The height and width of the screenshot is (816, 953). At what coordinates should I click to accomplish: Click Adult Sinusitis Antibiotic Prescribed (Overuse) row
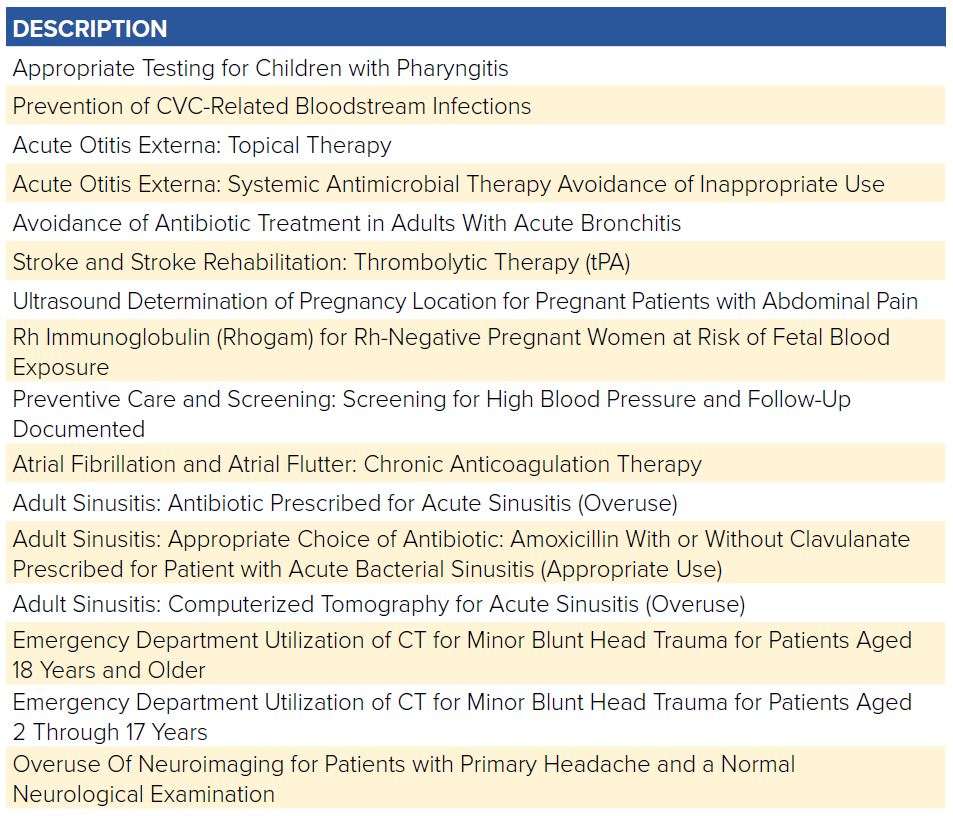[x=476, y=502]
